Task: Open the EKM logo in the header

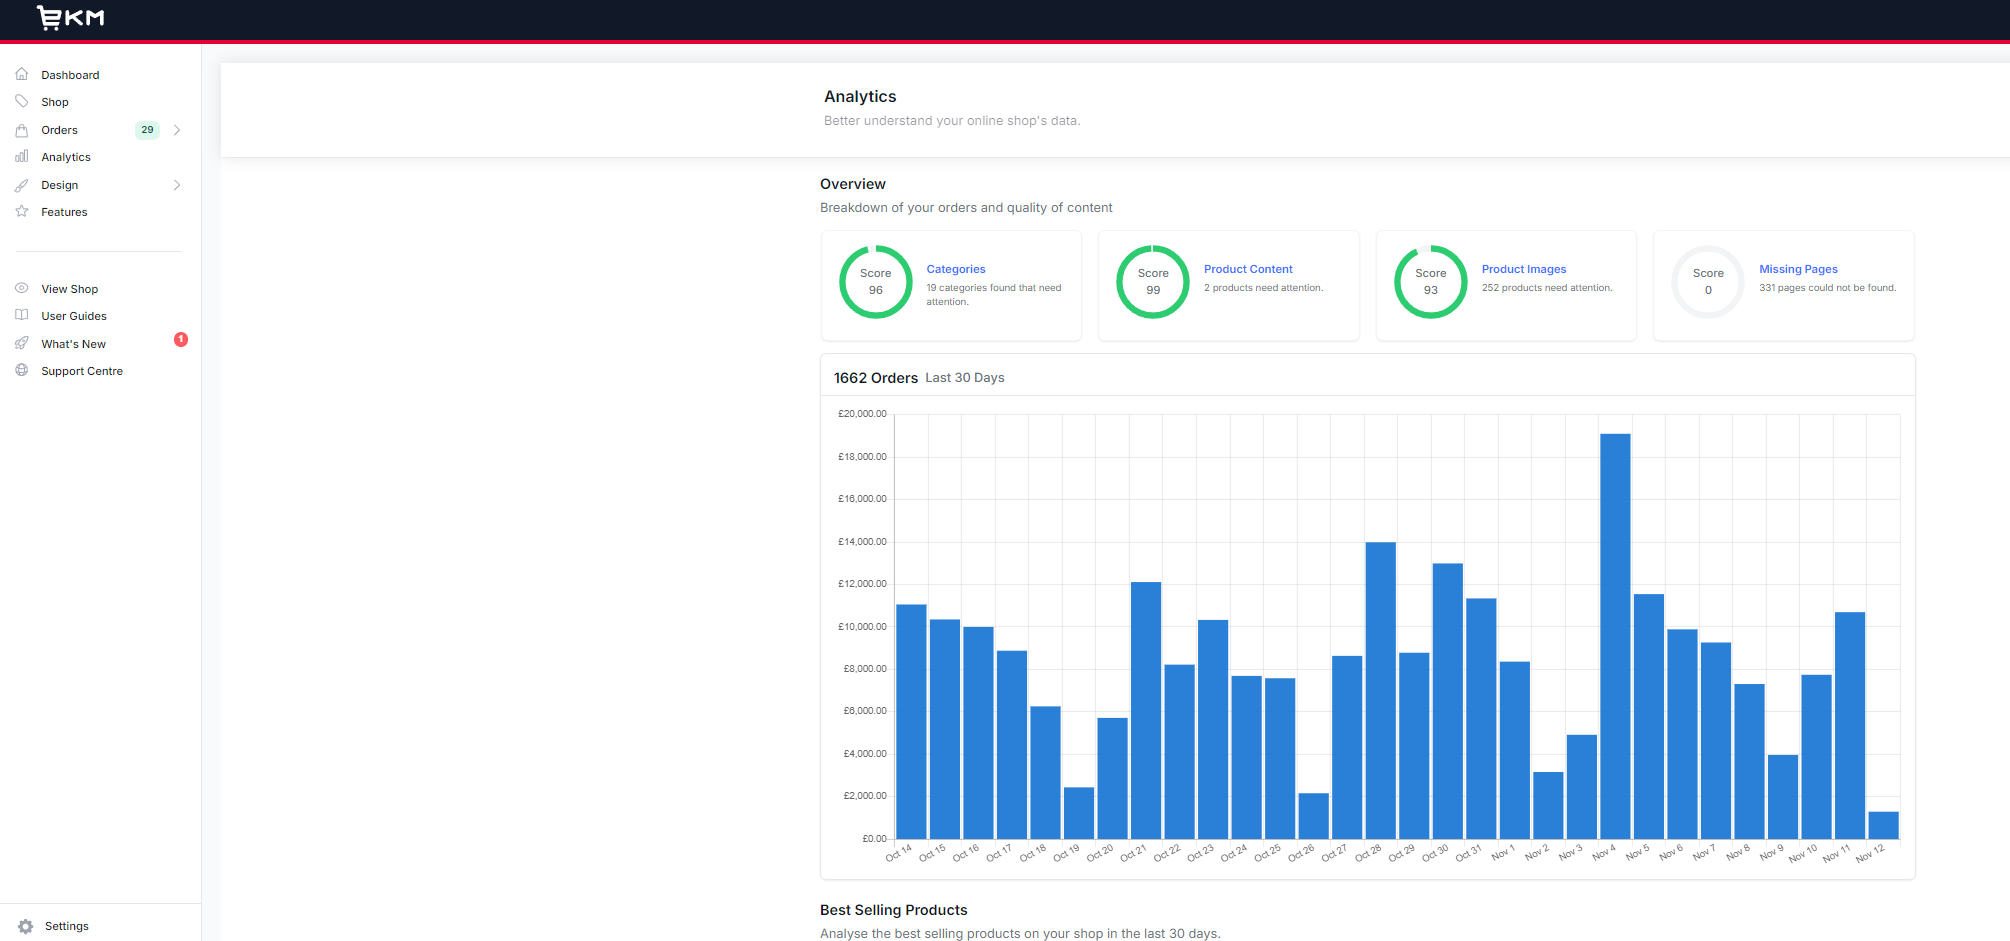Action: pos(70,19)
